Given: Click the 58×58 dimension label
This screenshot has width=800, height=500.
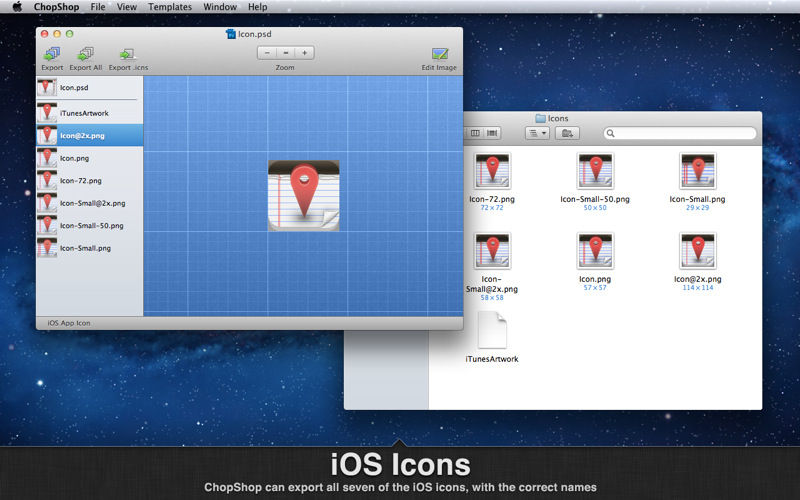Looking at the screenshot, I should (x=492, y=297).
